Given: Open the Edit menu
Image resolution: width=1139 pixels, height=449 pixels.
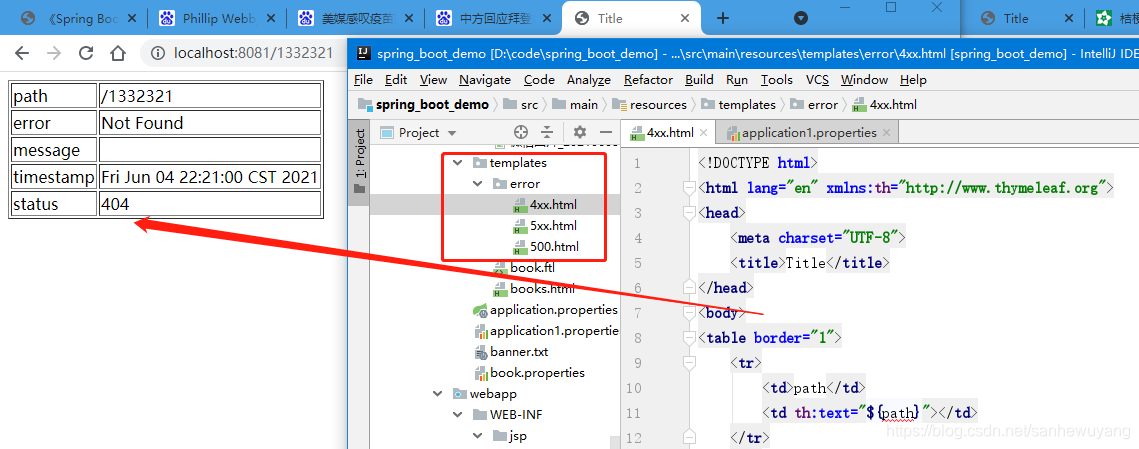Looking at the screenshot, I should 396,79.
